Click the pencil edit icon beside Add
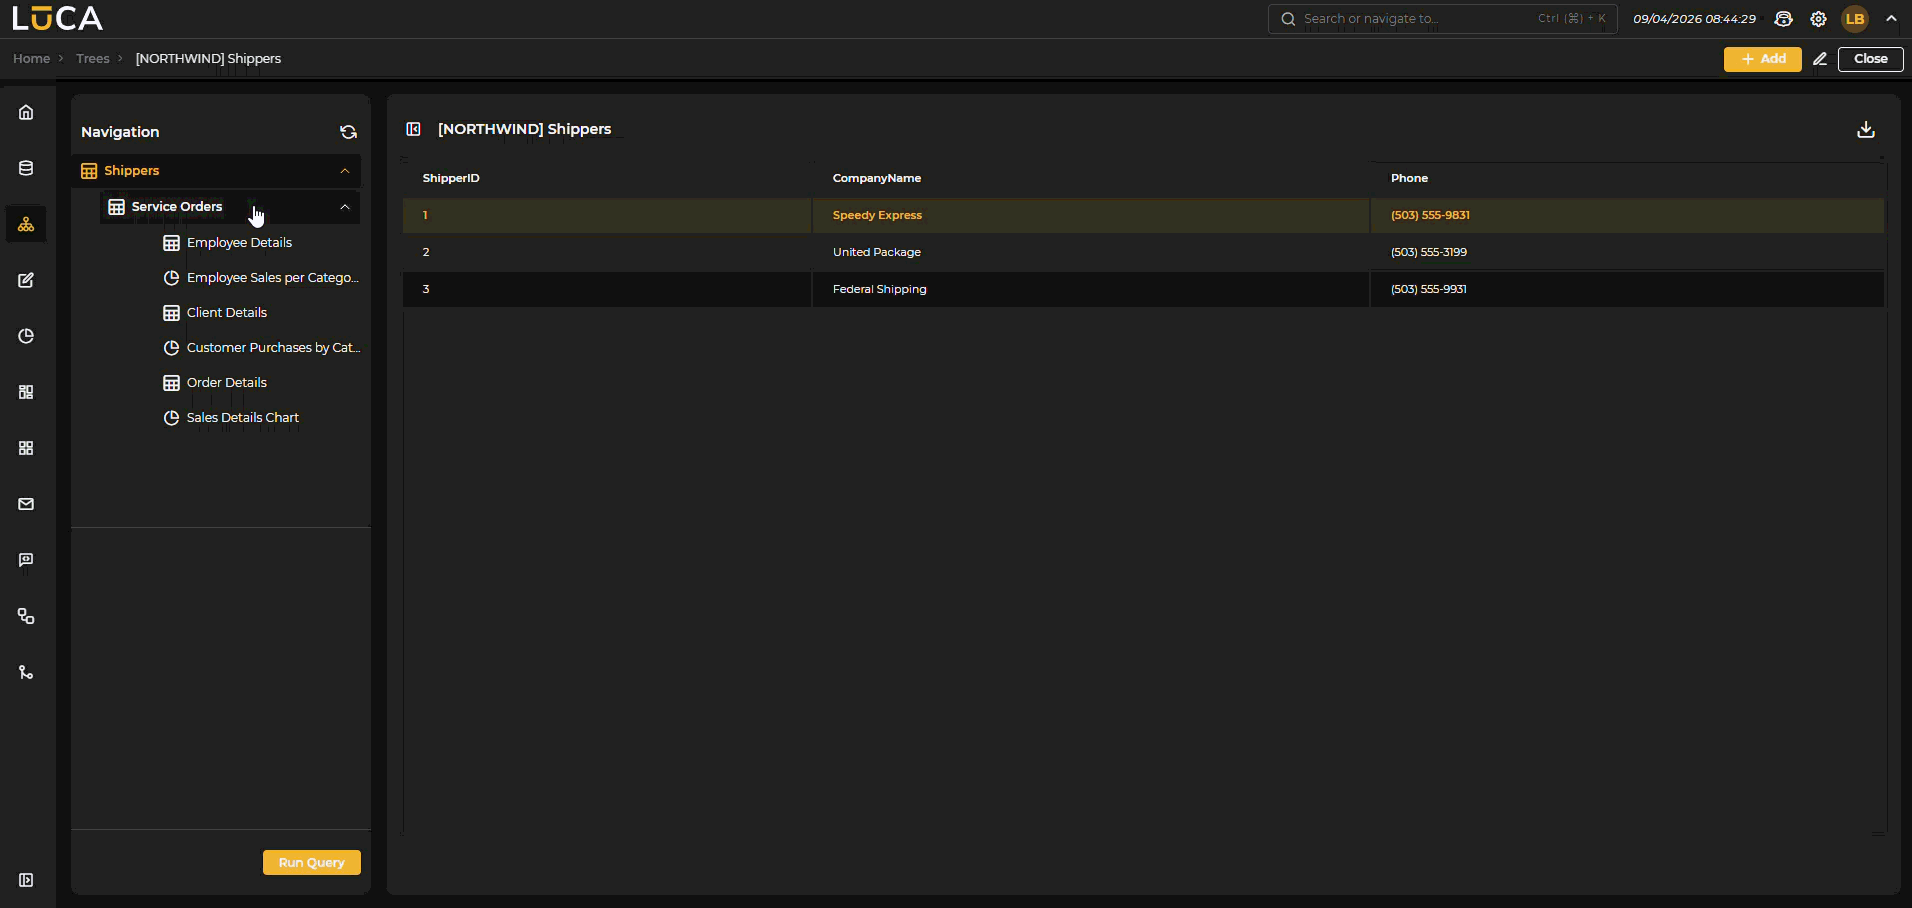This screenshot has height=908, width=1912. pos(1820,59)
